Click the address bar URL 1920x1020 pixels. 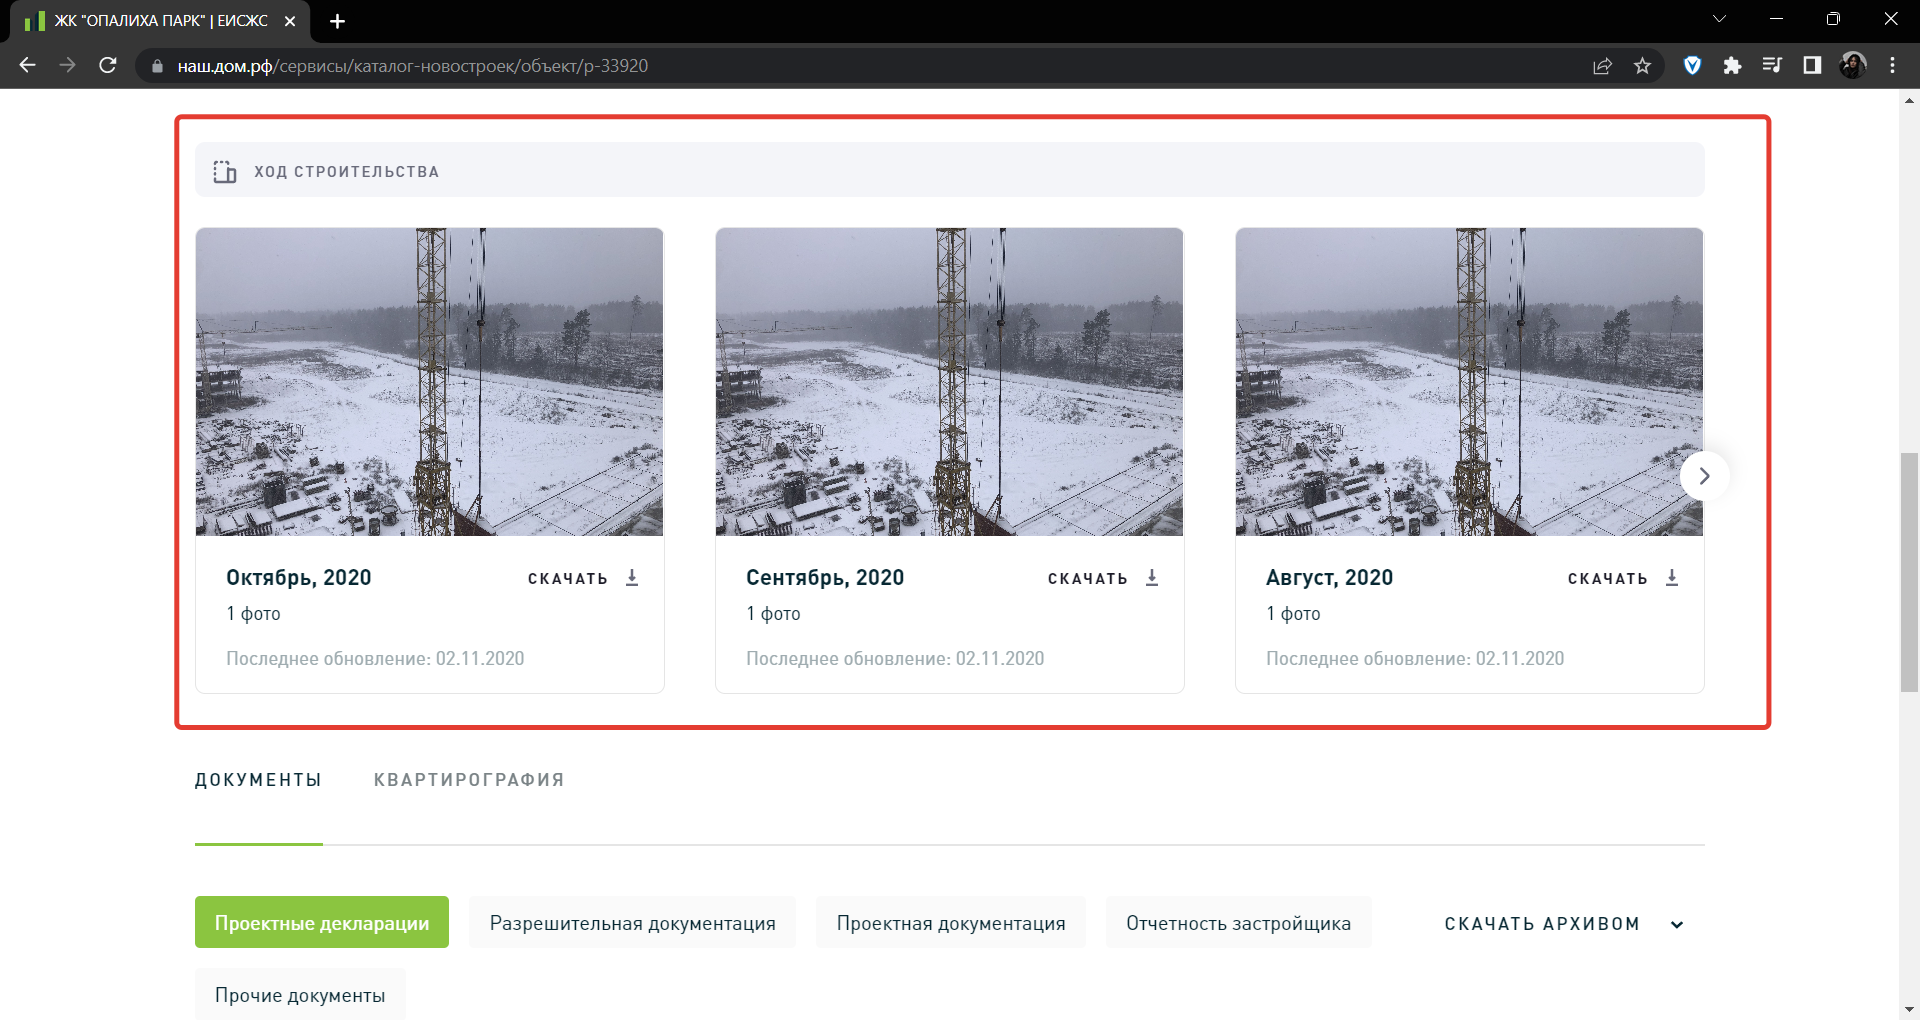tap(412, 66)
